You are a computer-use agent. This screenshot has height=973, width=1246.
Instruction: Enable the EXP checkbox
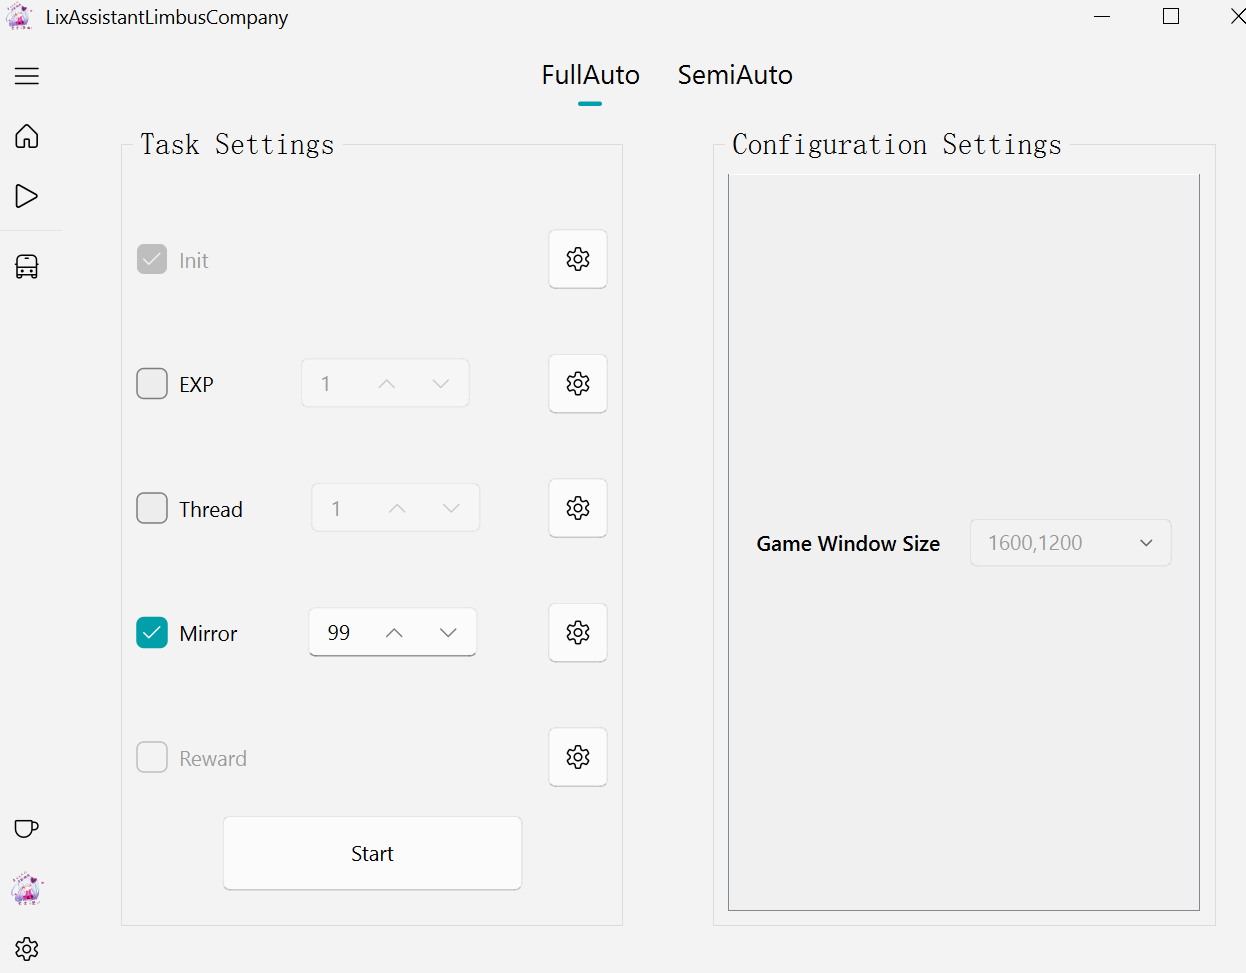[152, 384]
